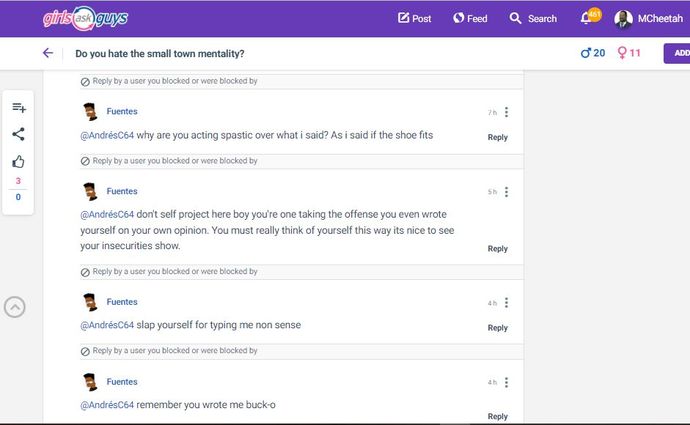
Task: View the male vote count of 20
Action: pyautogui.click(x=593, y=53)
